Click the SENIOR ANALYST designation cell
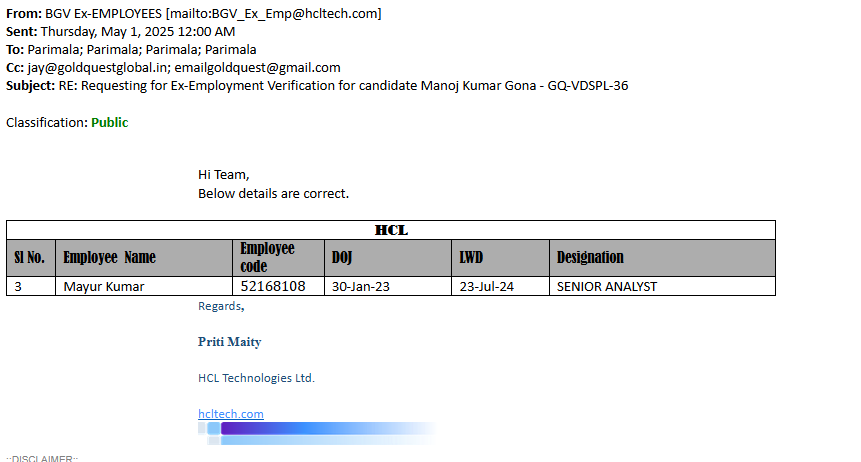This screenshot has height=462, width=861. tap(607, 287)
